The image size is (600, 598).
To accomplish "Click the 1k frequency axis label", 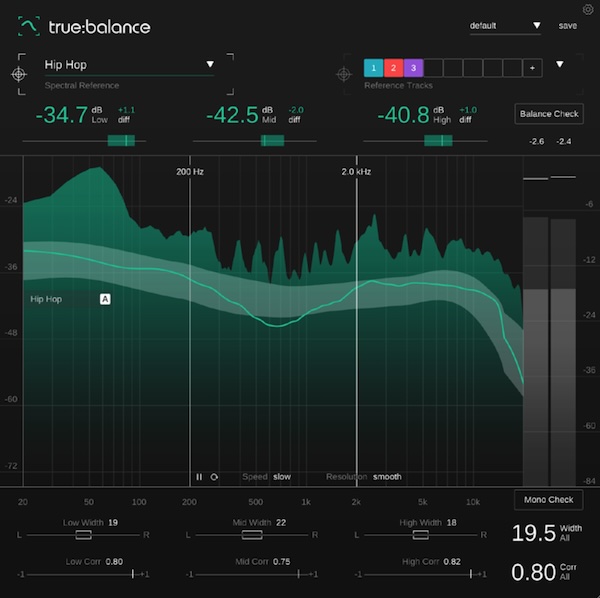I will point(306,502).
